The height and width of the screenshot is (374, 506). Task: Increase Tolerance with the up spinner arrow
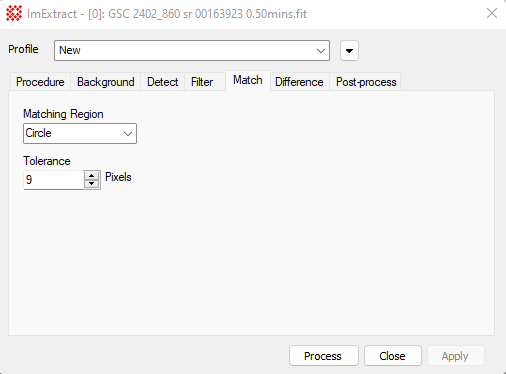[x=91, y=175]
